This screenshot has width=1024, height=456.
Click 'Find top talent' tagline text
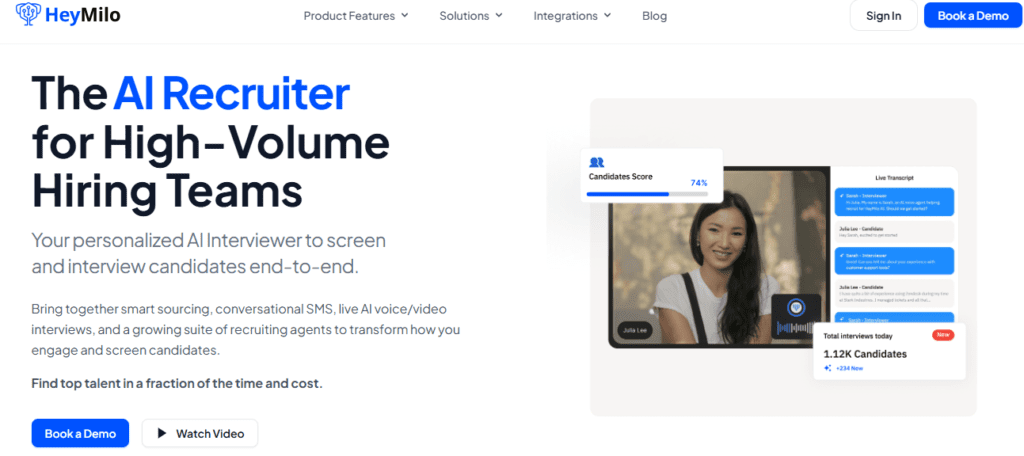pos(177,383)
